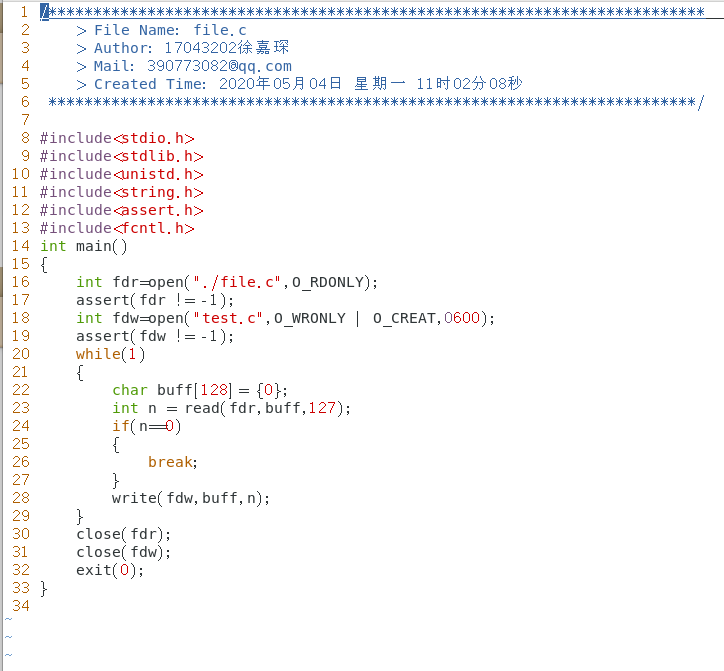The height and width of the screenshot is (671, 724).
Task: Click the 0600 permission value
Action: [462, 318]
